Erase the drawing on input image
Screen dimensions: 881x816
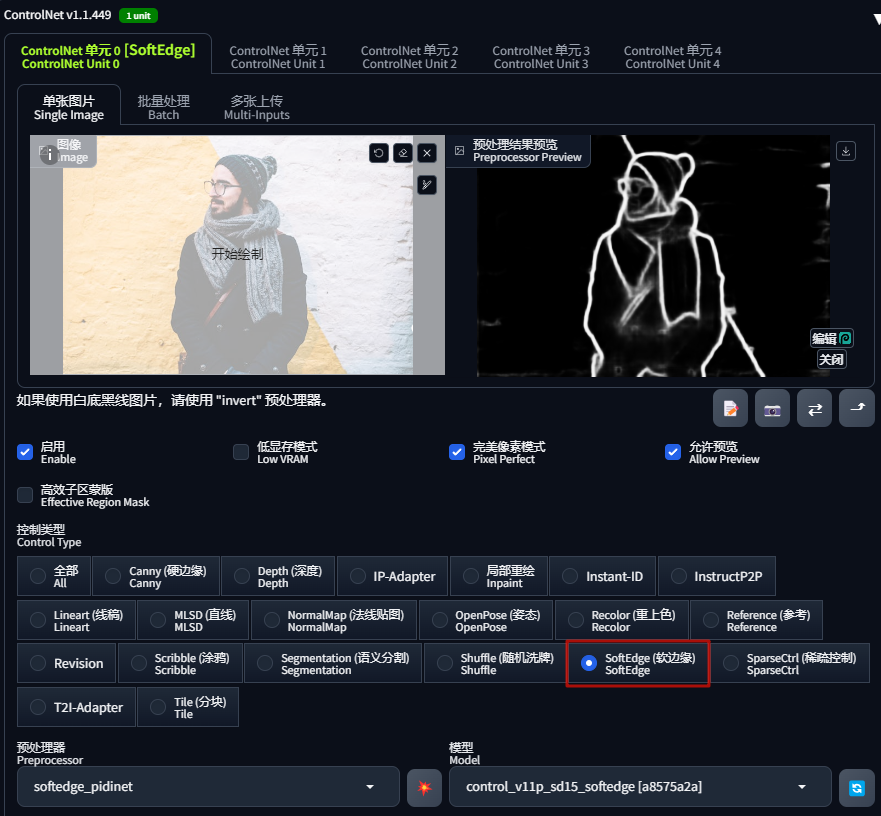tap(403, 153)
